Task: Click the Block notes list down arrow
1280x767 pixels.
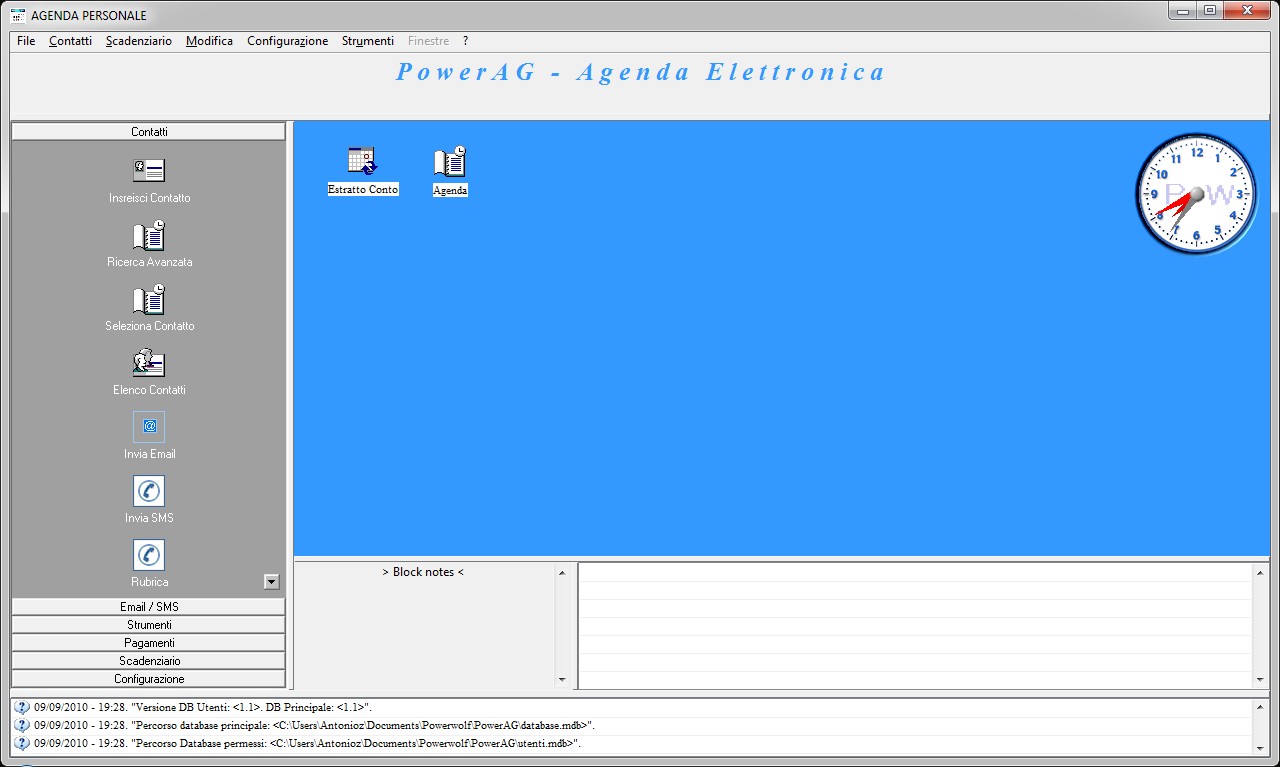Action: coord(561,680)
